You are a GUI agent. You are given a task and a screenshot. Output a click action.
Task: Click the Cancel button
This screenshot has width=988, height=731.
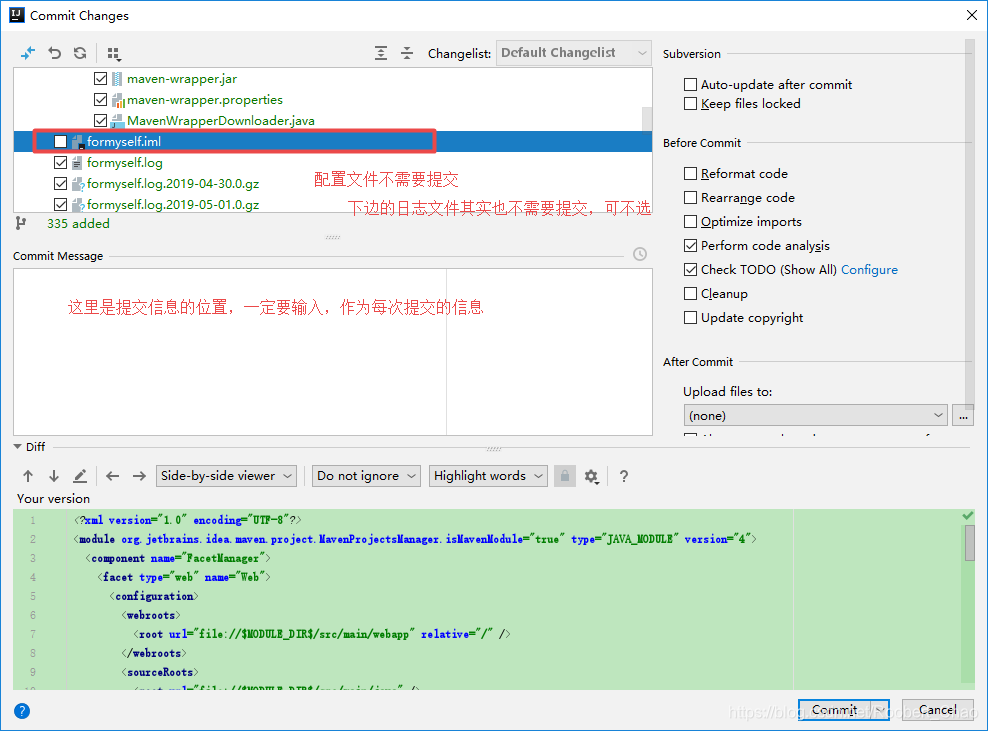pos(938,710)
